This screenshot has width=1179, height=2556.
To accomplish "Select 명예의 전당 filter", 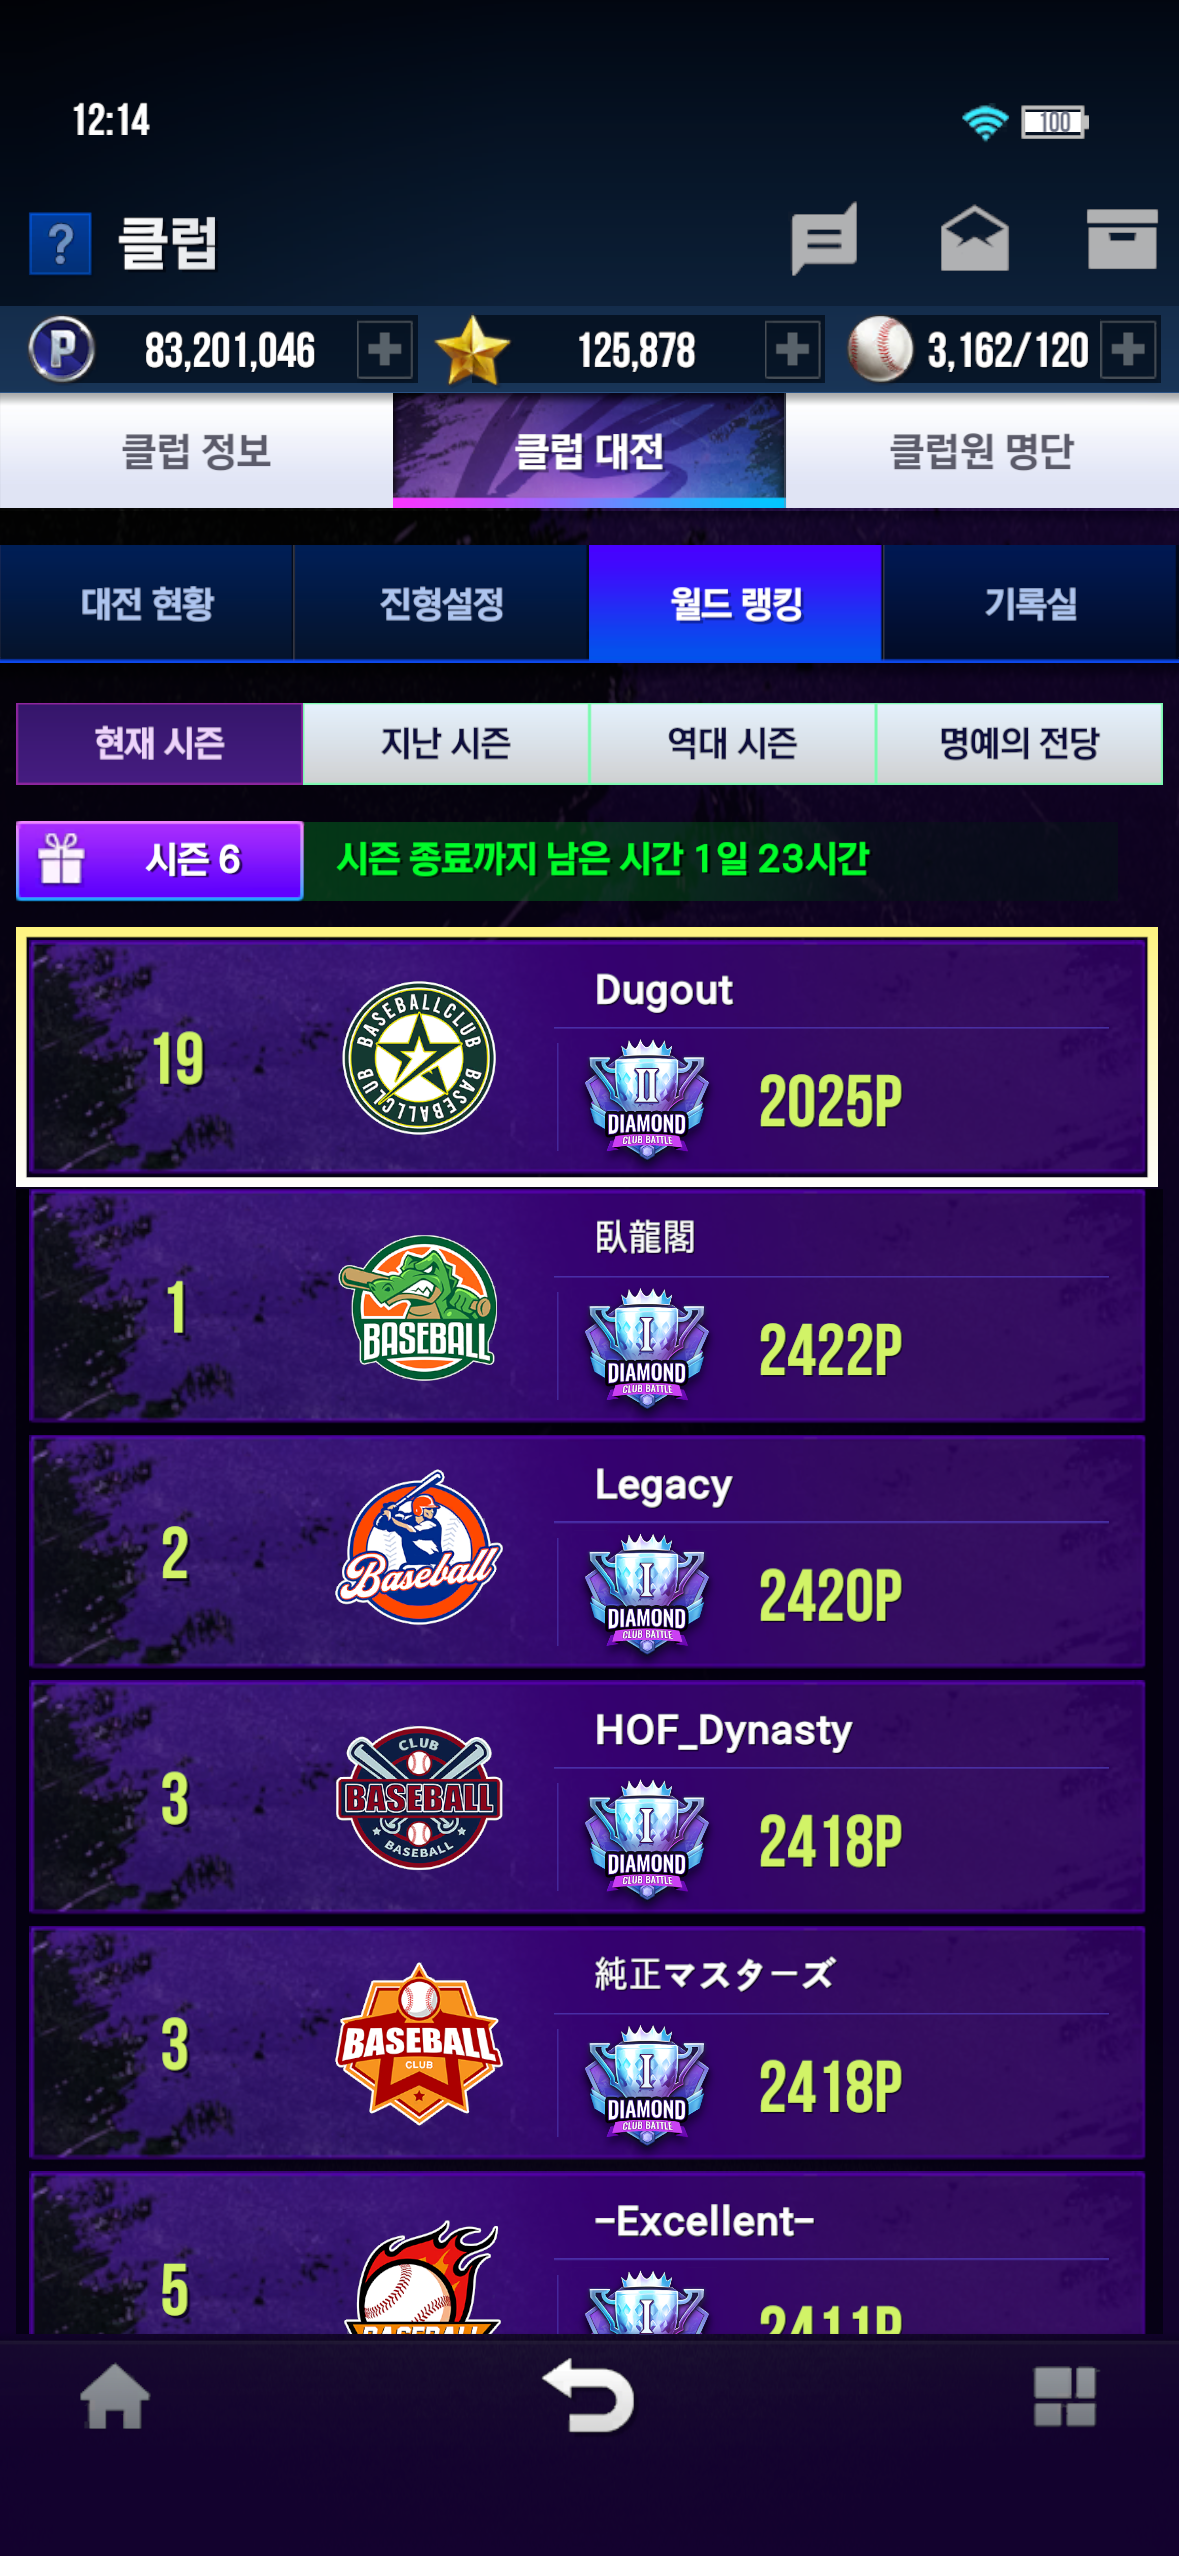I will tap(1019, 743).
